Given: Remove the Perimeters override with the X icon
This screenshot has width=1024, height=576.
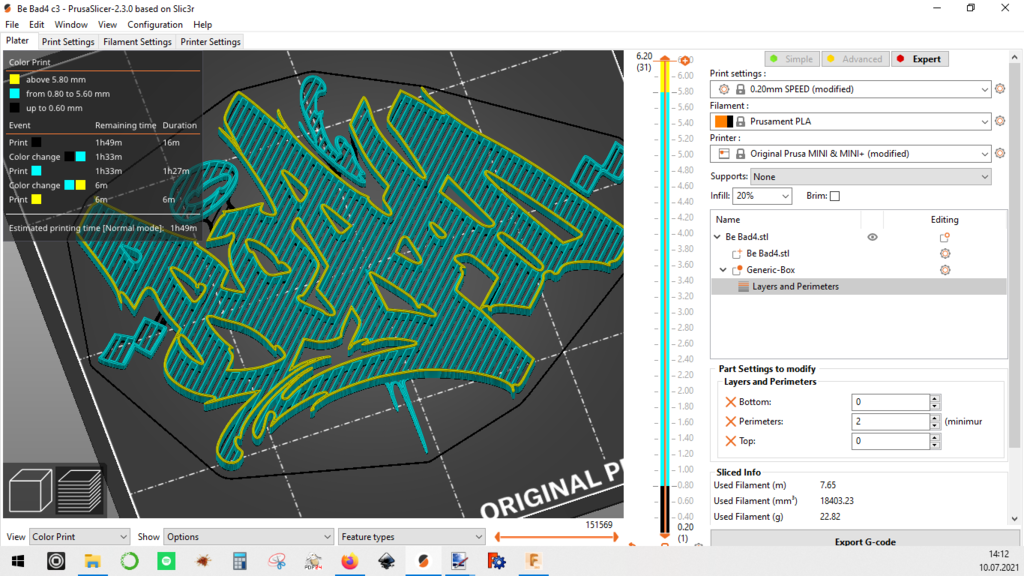Looking at the screenshot, I should 731,422.
